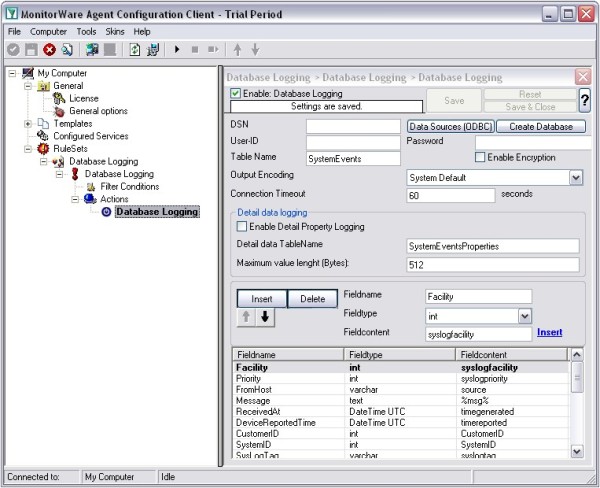
Task: Click the restart service toolbar icon
Action: (213, 49)
